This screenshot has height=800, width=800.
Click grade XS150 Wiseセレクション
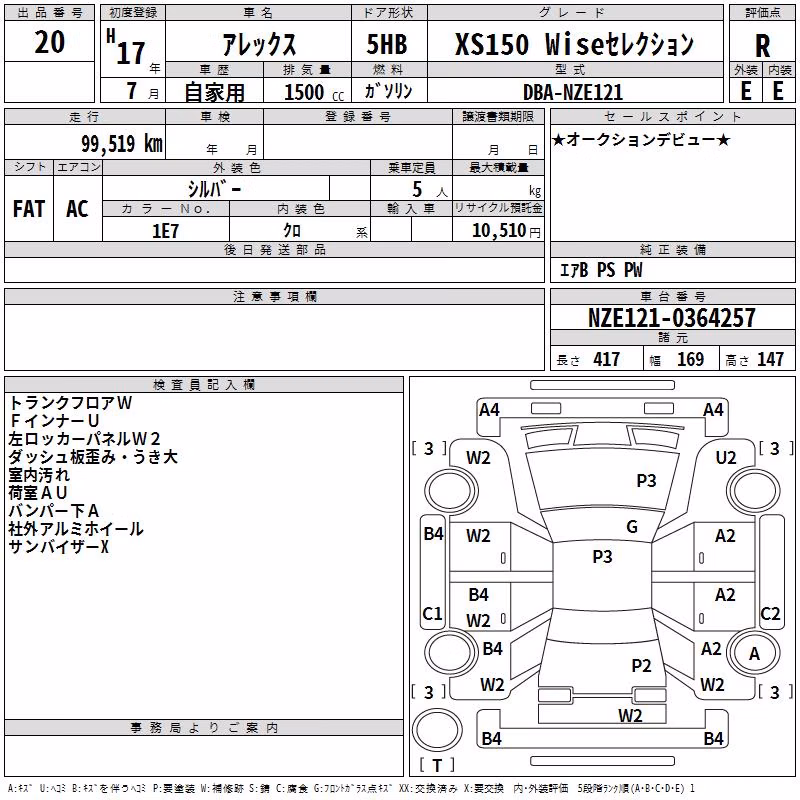coord(574,44)
